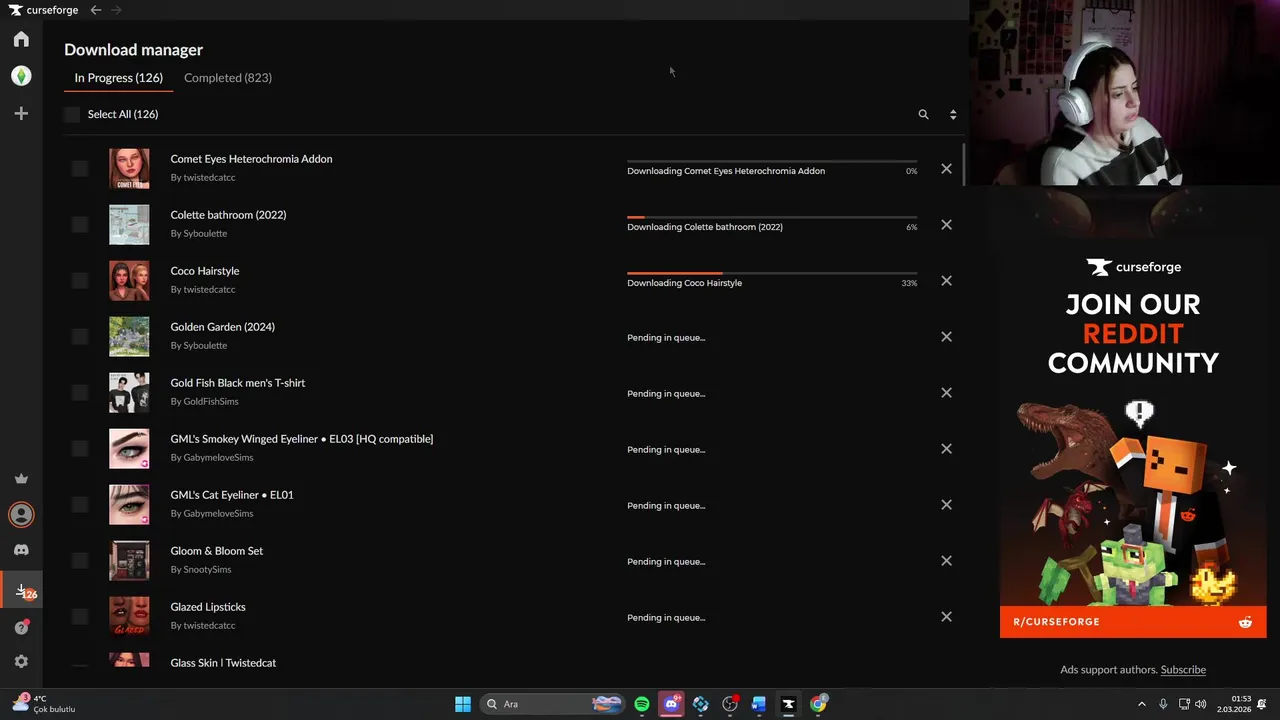Image resolution: width=1280 pixels, height=720 pixels.
Task: Click the Coco Hairstyle download progress bar
Action: tap(772, 273)
